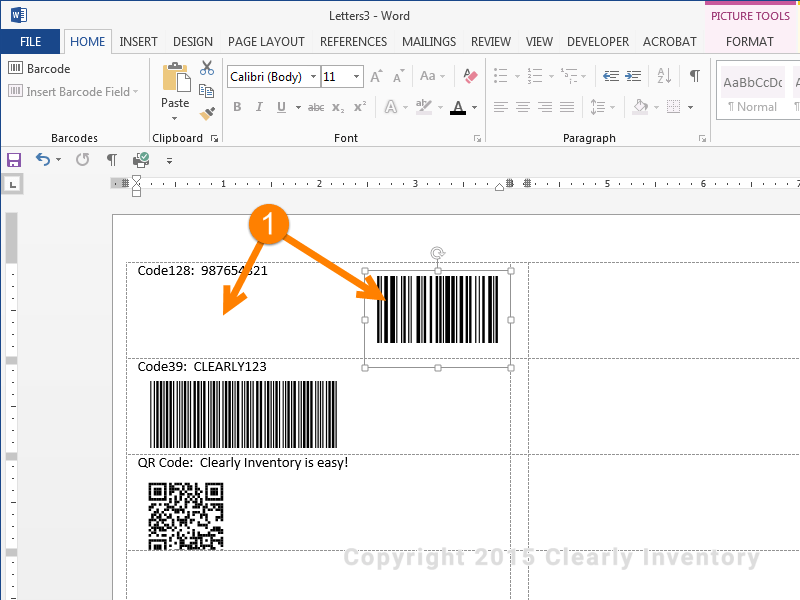Expand the font name dropdown arrow

coord(314,77)
